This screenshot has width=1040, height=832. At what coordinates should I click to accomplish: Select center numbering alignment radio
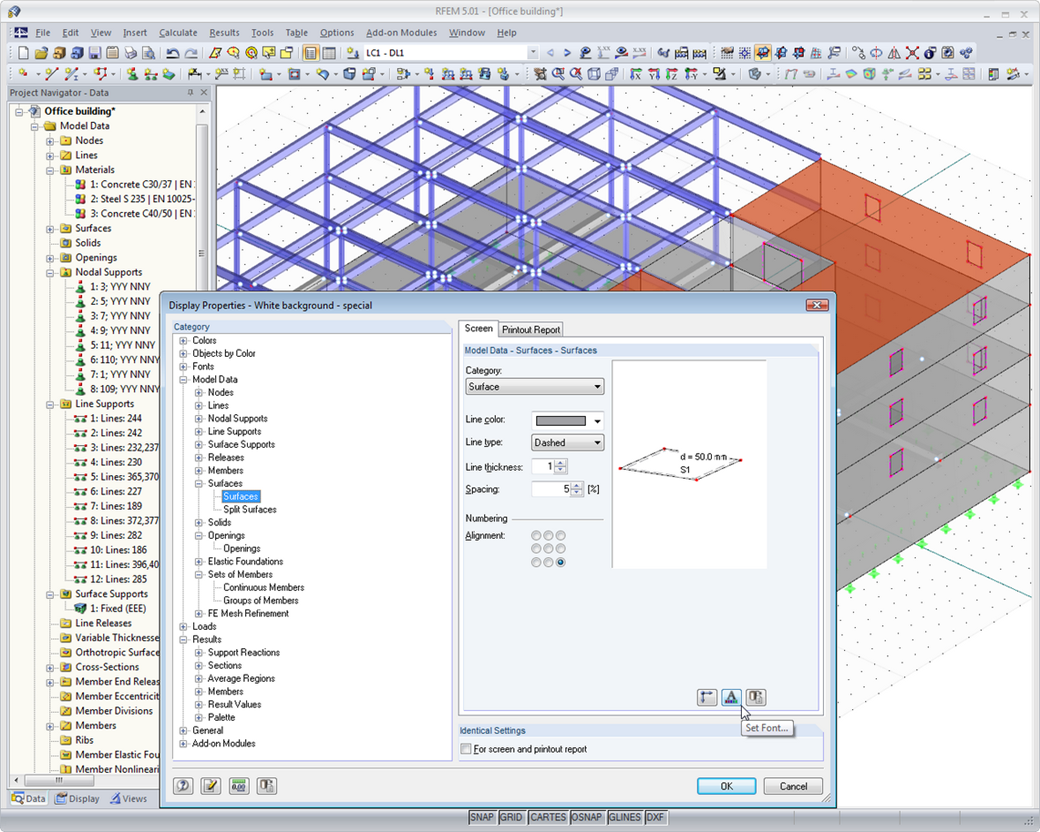coord(549,549)
